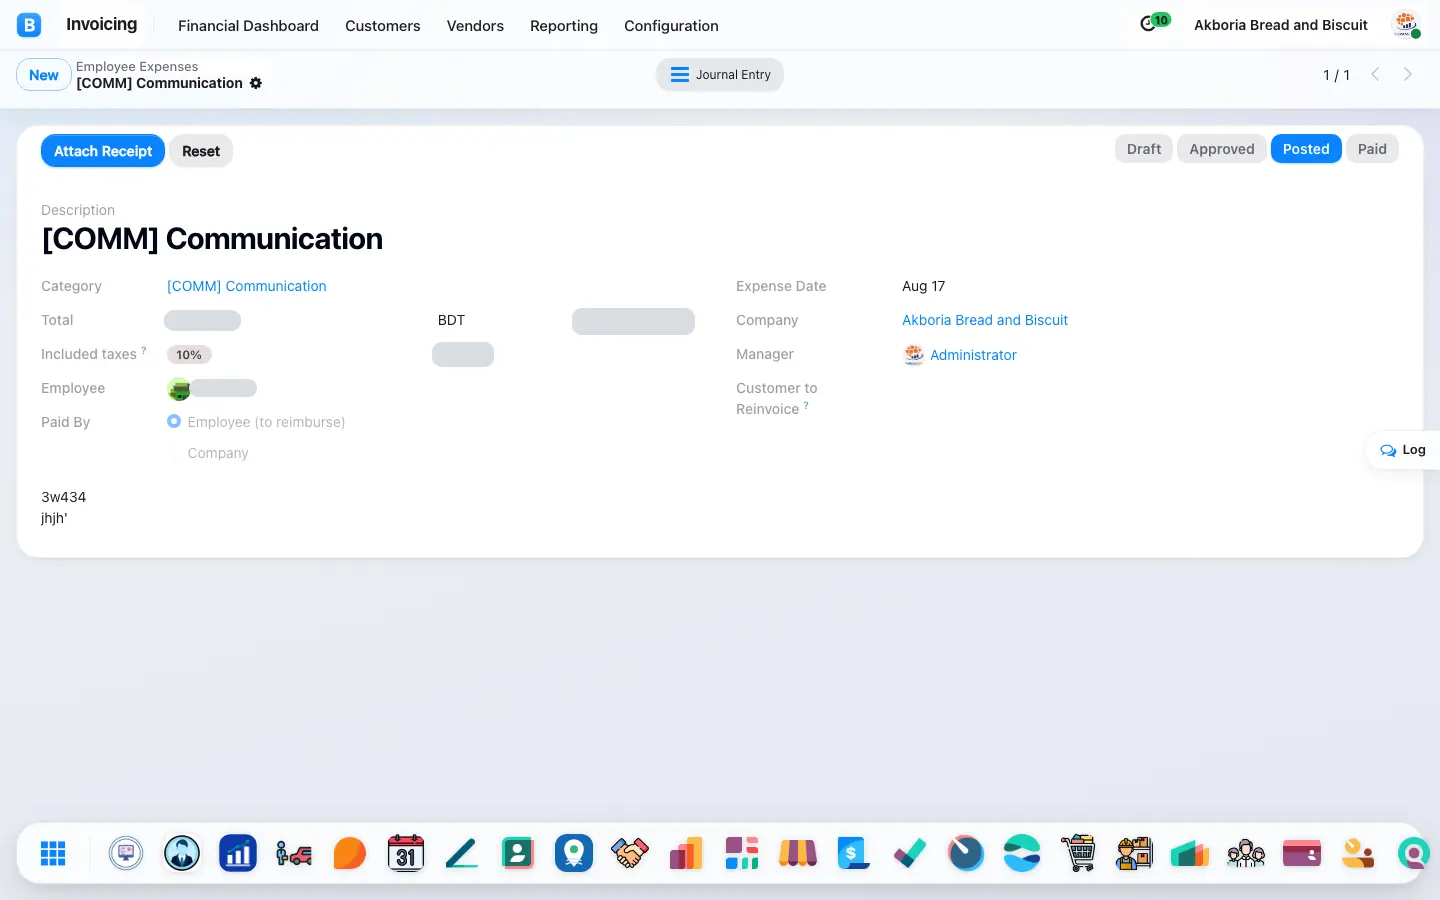Launch the round gauge dial app
The height and width of the screenshot is (900, 1440).
point(966,853)
